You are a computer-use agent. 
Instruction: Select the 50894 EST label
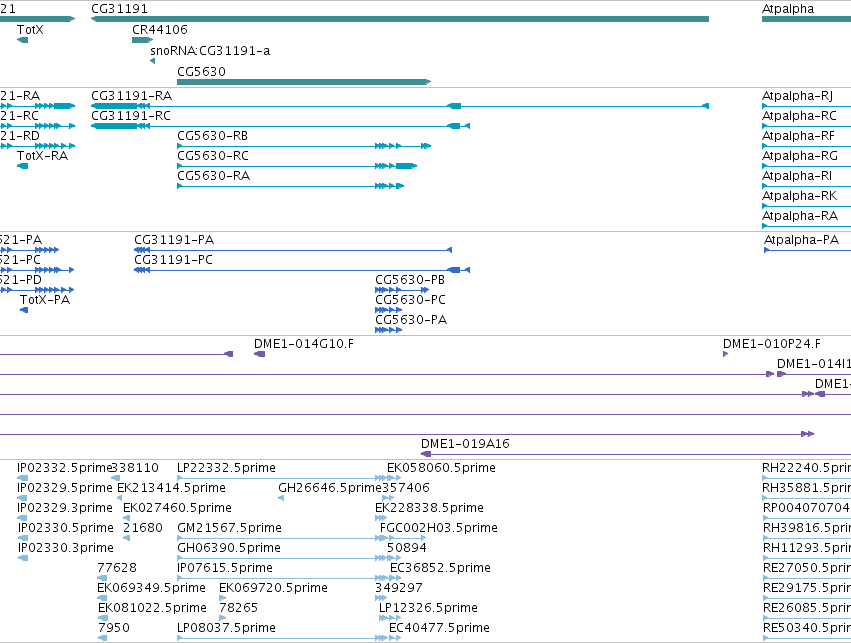(x=407, y=548)
